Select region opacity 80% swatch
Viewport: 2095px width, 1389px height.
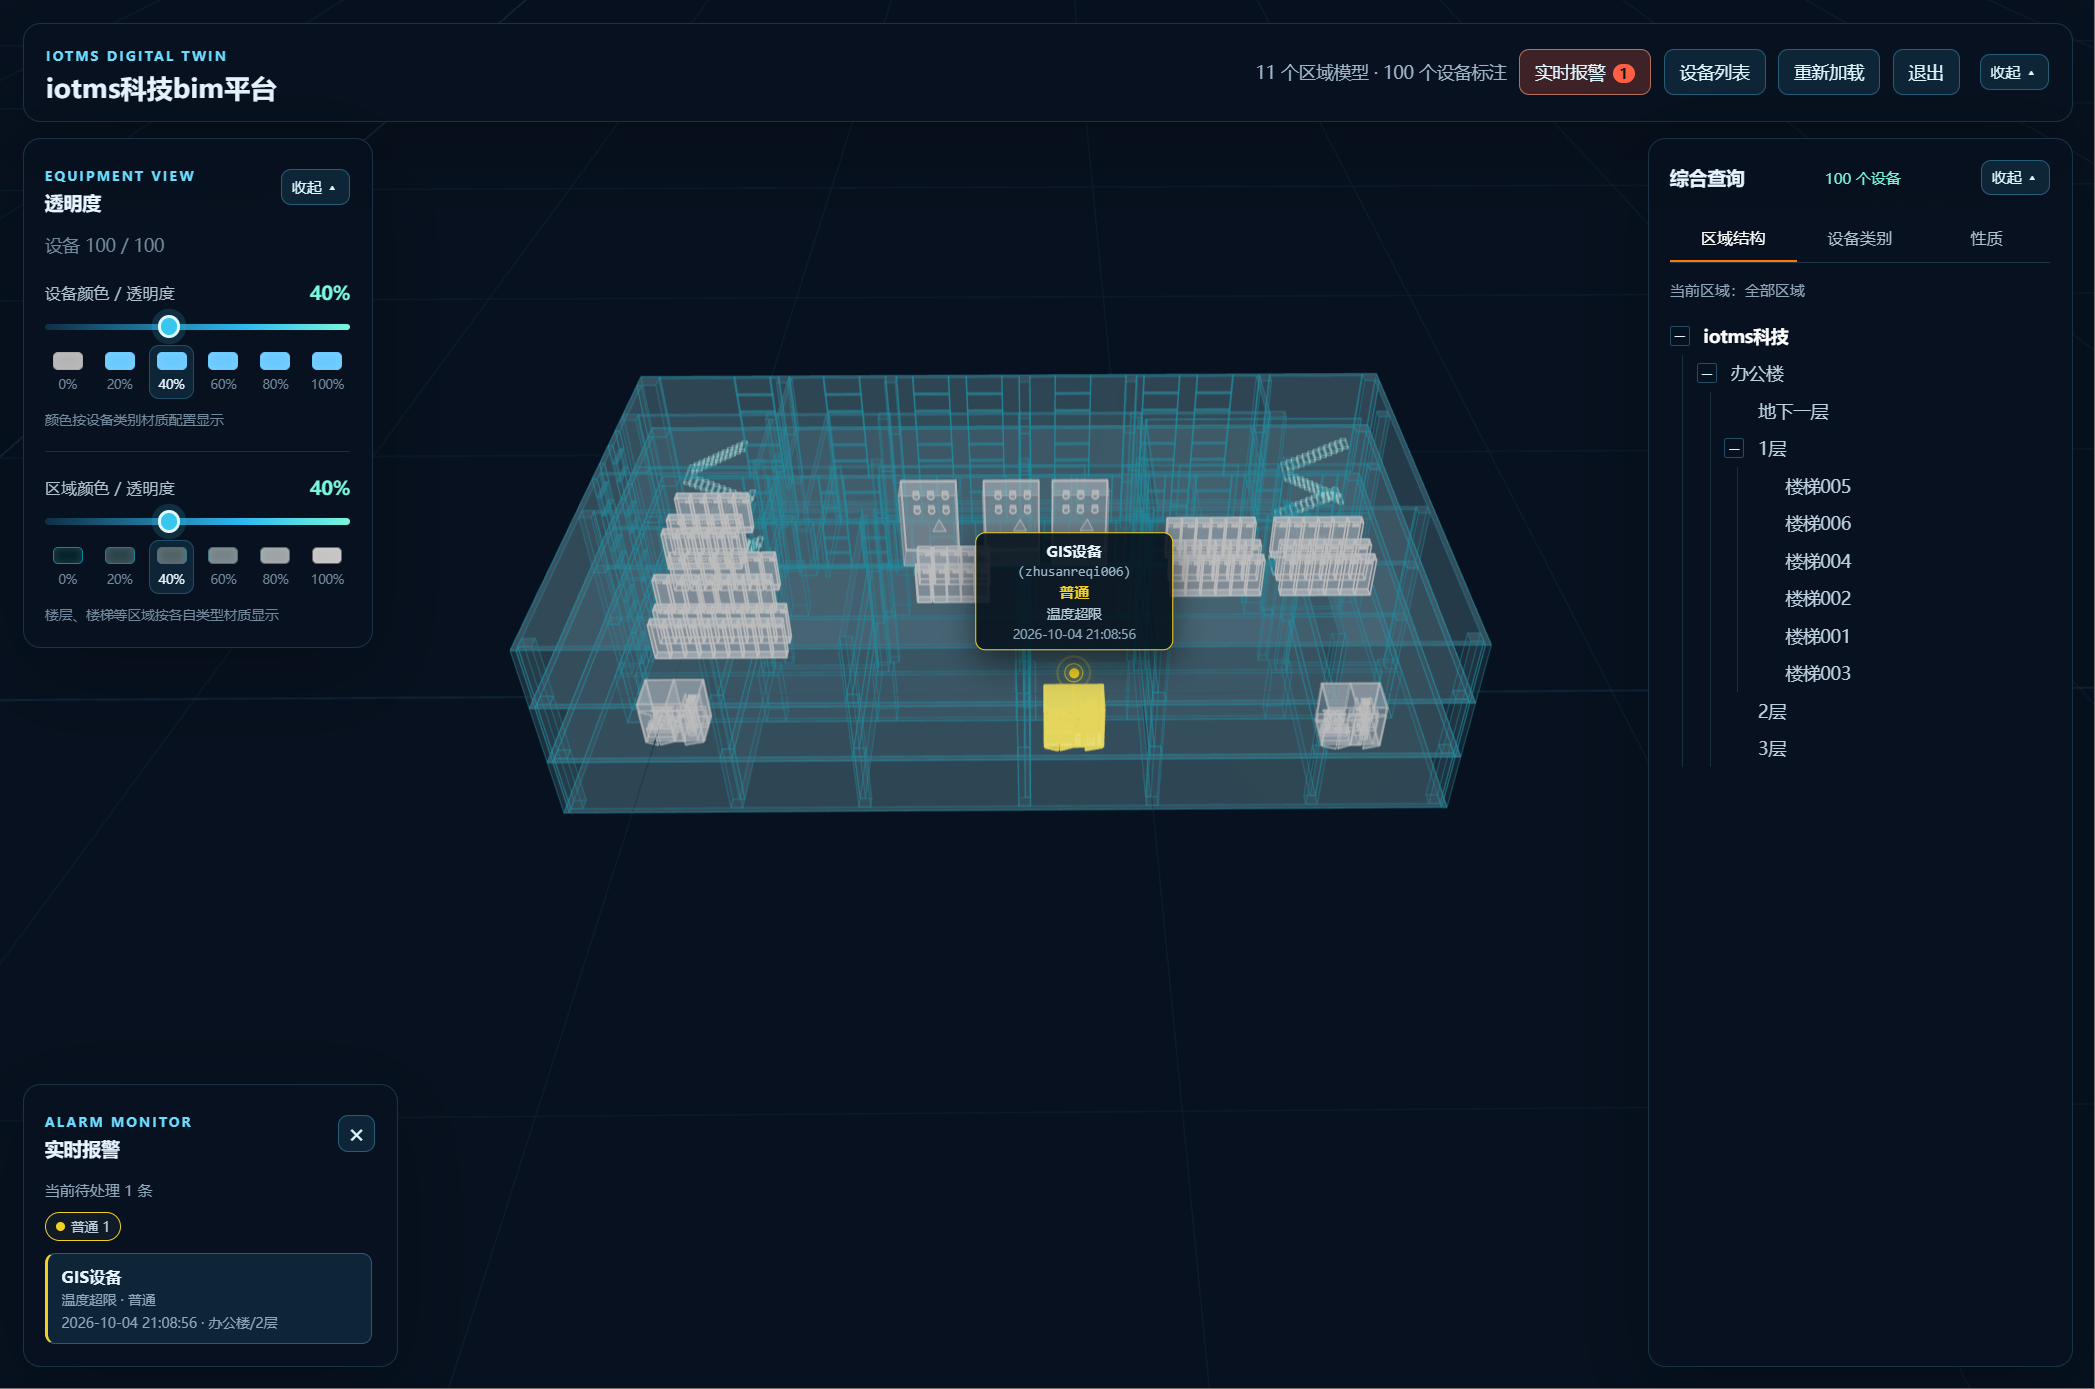tap(275, 566)
